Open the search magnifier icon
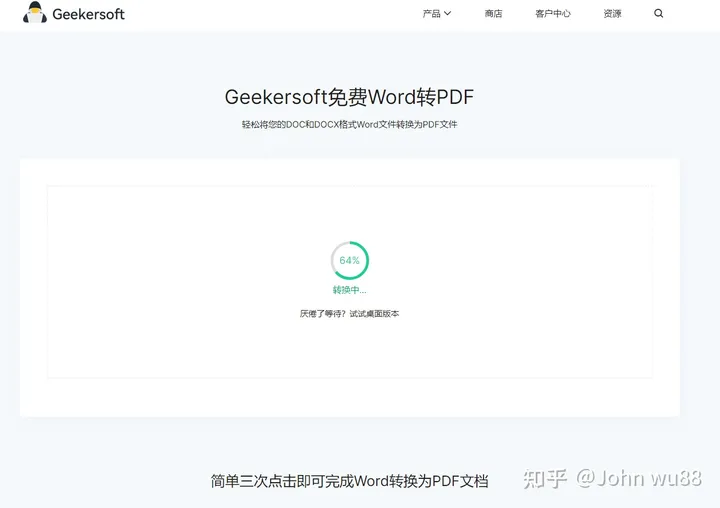This screenshot has width=720, height=508. 658,13
